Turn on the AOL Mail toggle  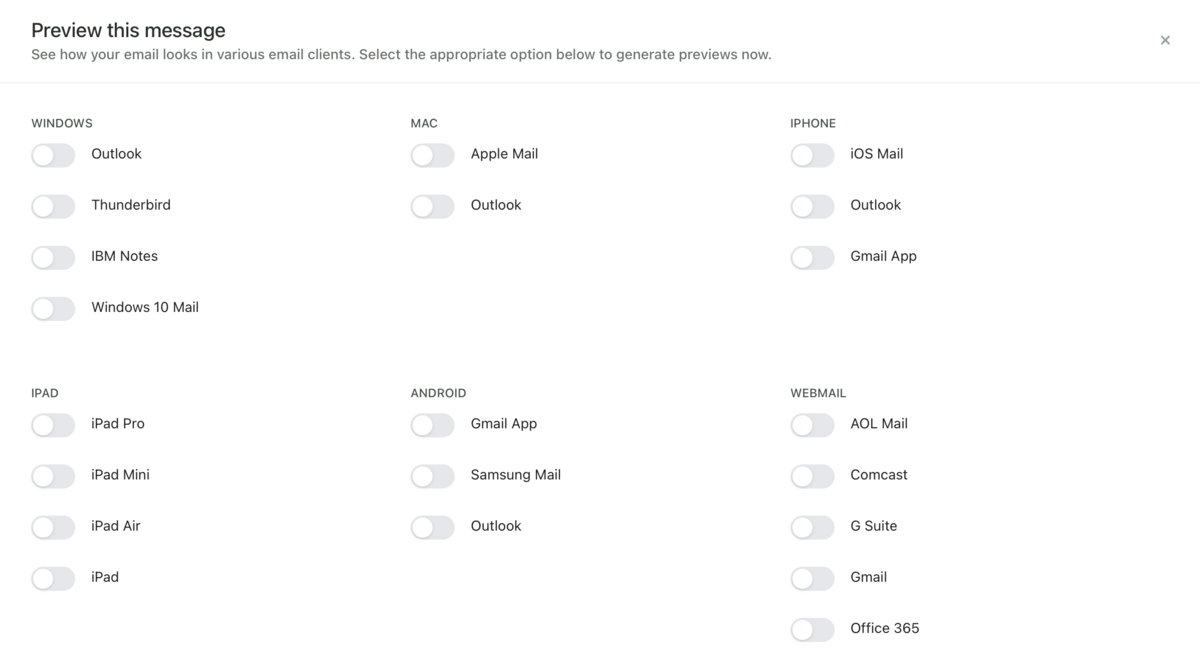coord(812,425)
